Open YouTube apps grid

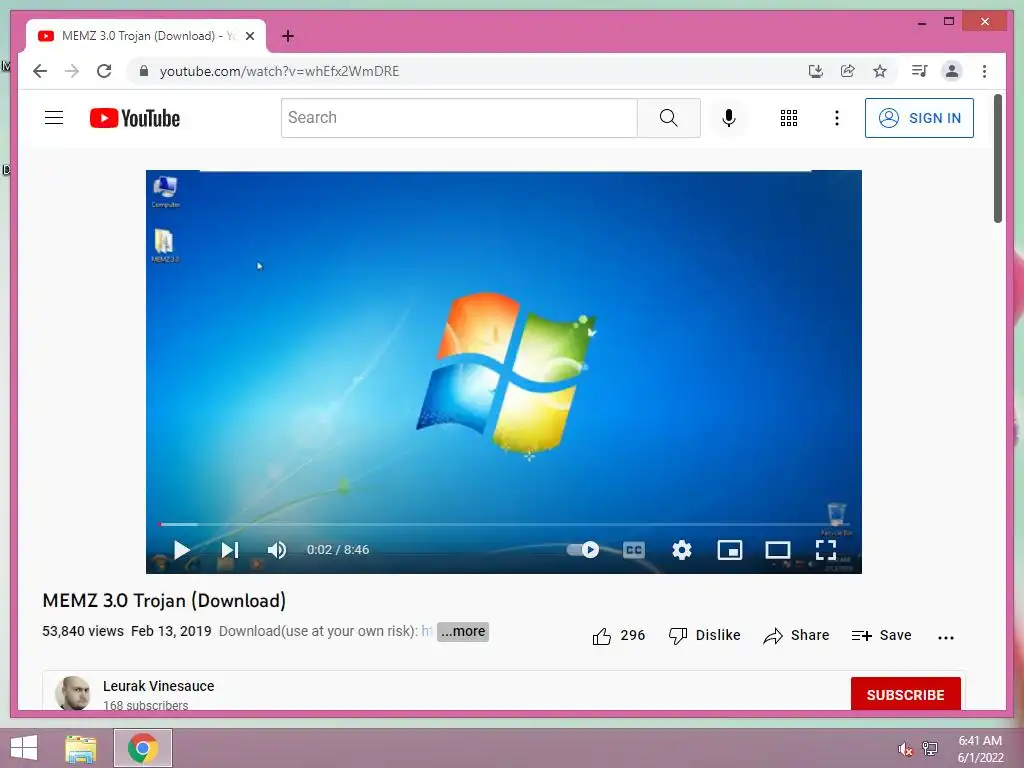click(789, 118)
